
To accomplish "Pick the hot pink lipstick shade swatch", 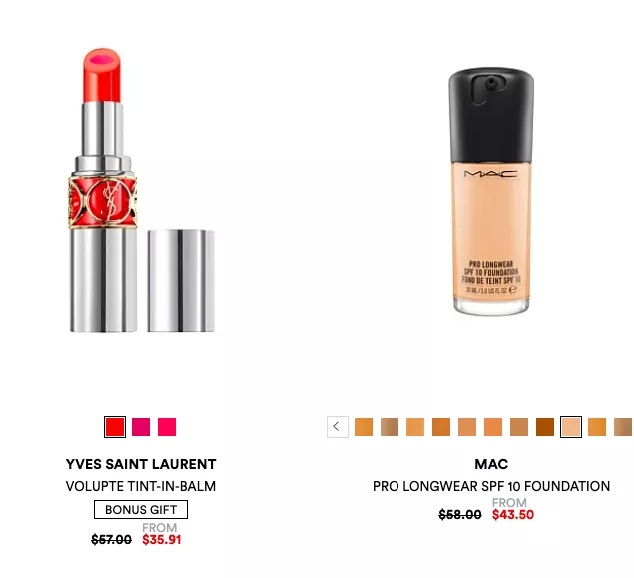I will [x=167, y=427].
